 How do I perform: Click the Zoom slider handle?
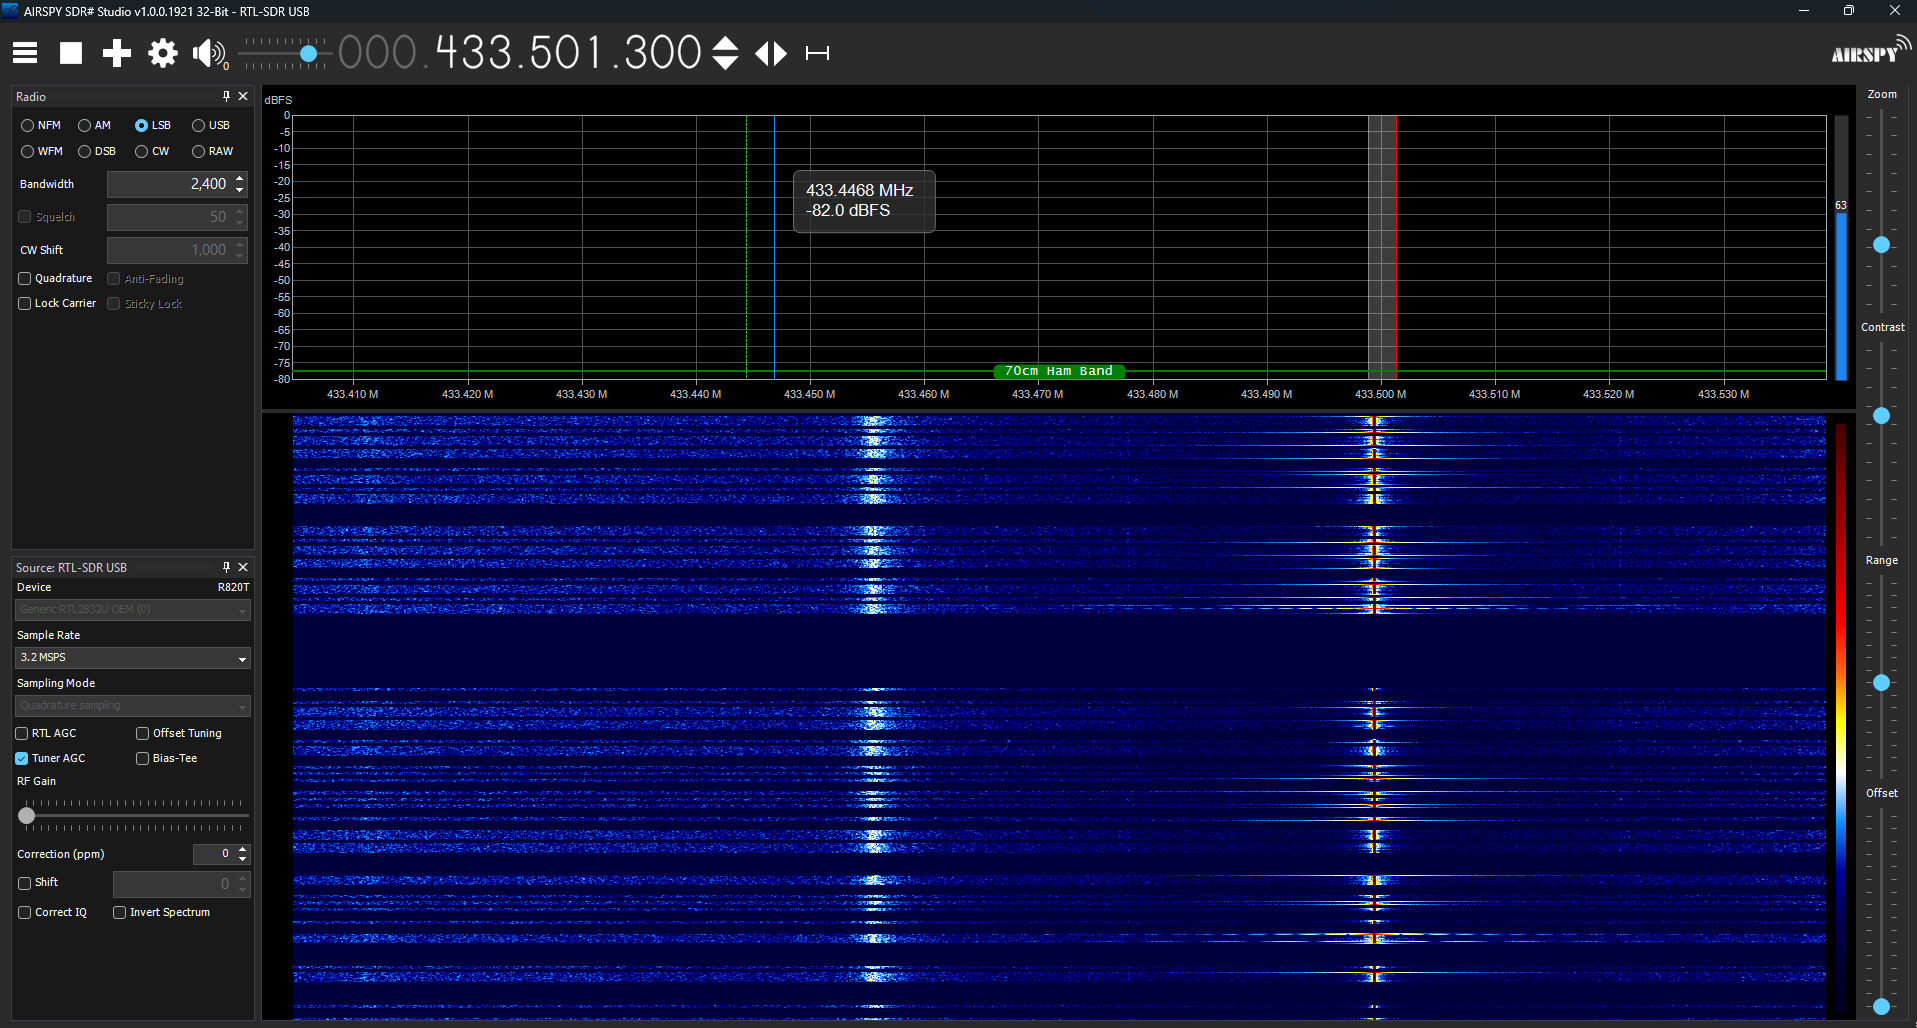(x=1881, y=245)
